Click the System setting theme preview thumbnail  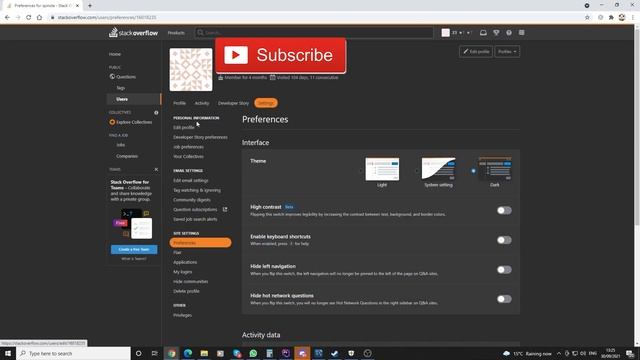coord(438,169)
